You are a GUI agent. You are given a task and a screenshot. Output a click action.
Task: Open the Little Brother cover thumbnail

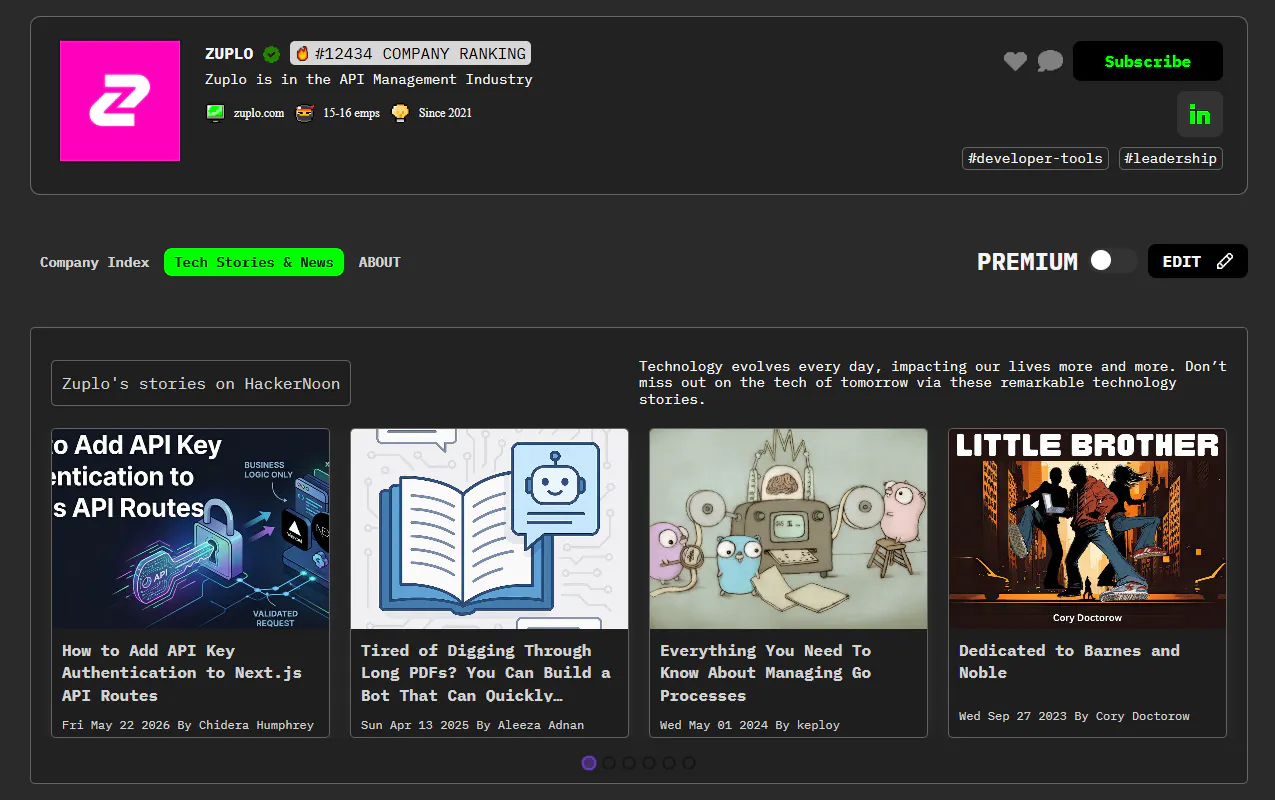(1087, 529)
